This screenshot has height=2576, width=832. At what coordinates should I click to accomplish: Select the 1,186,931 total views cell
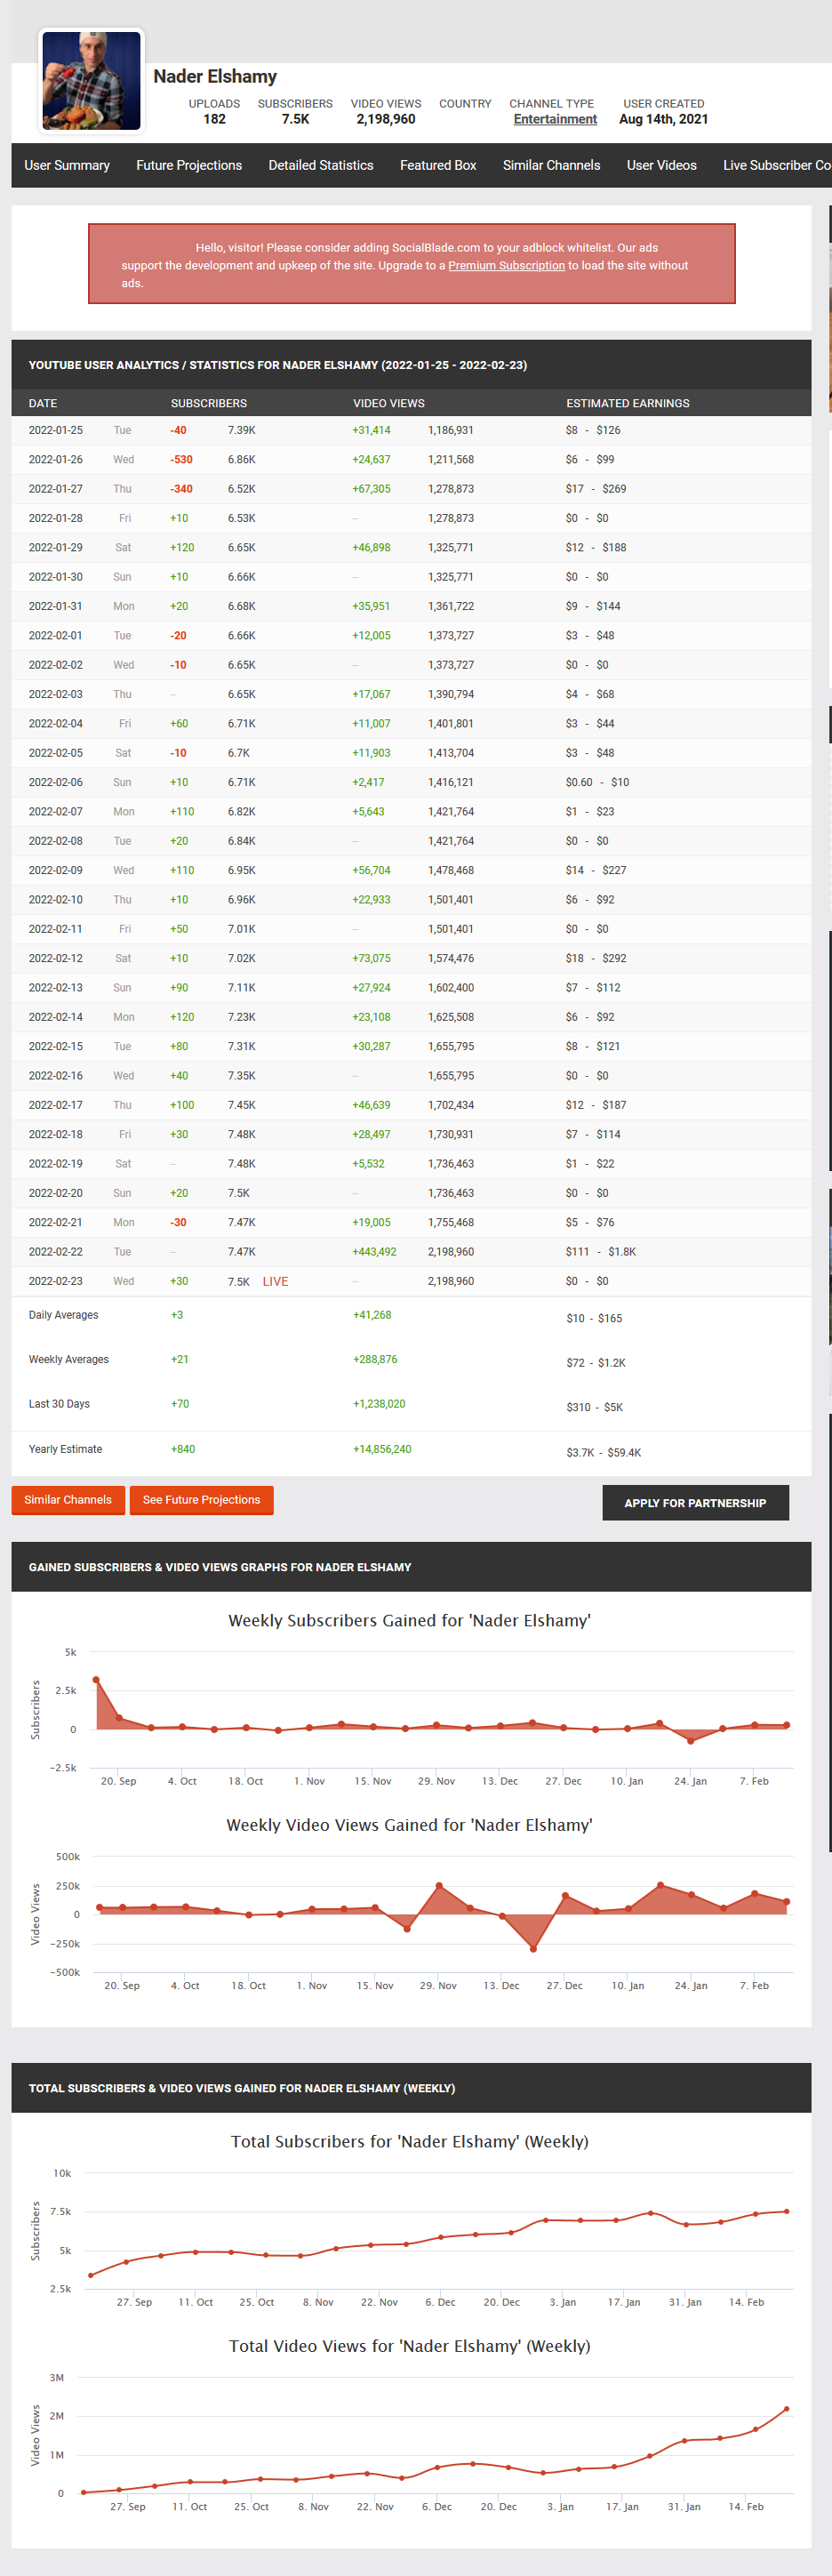[451, 430]
